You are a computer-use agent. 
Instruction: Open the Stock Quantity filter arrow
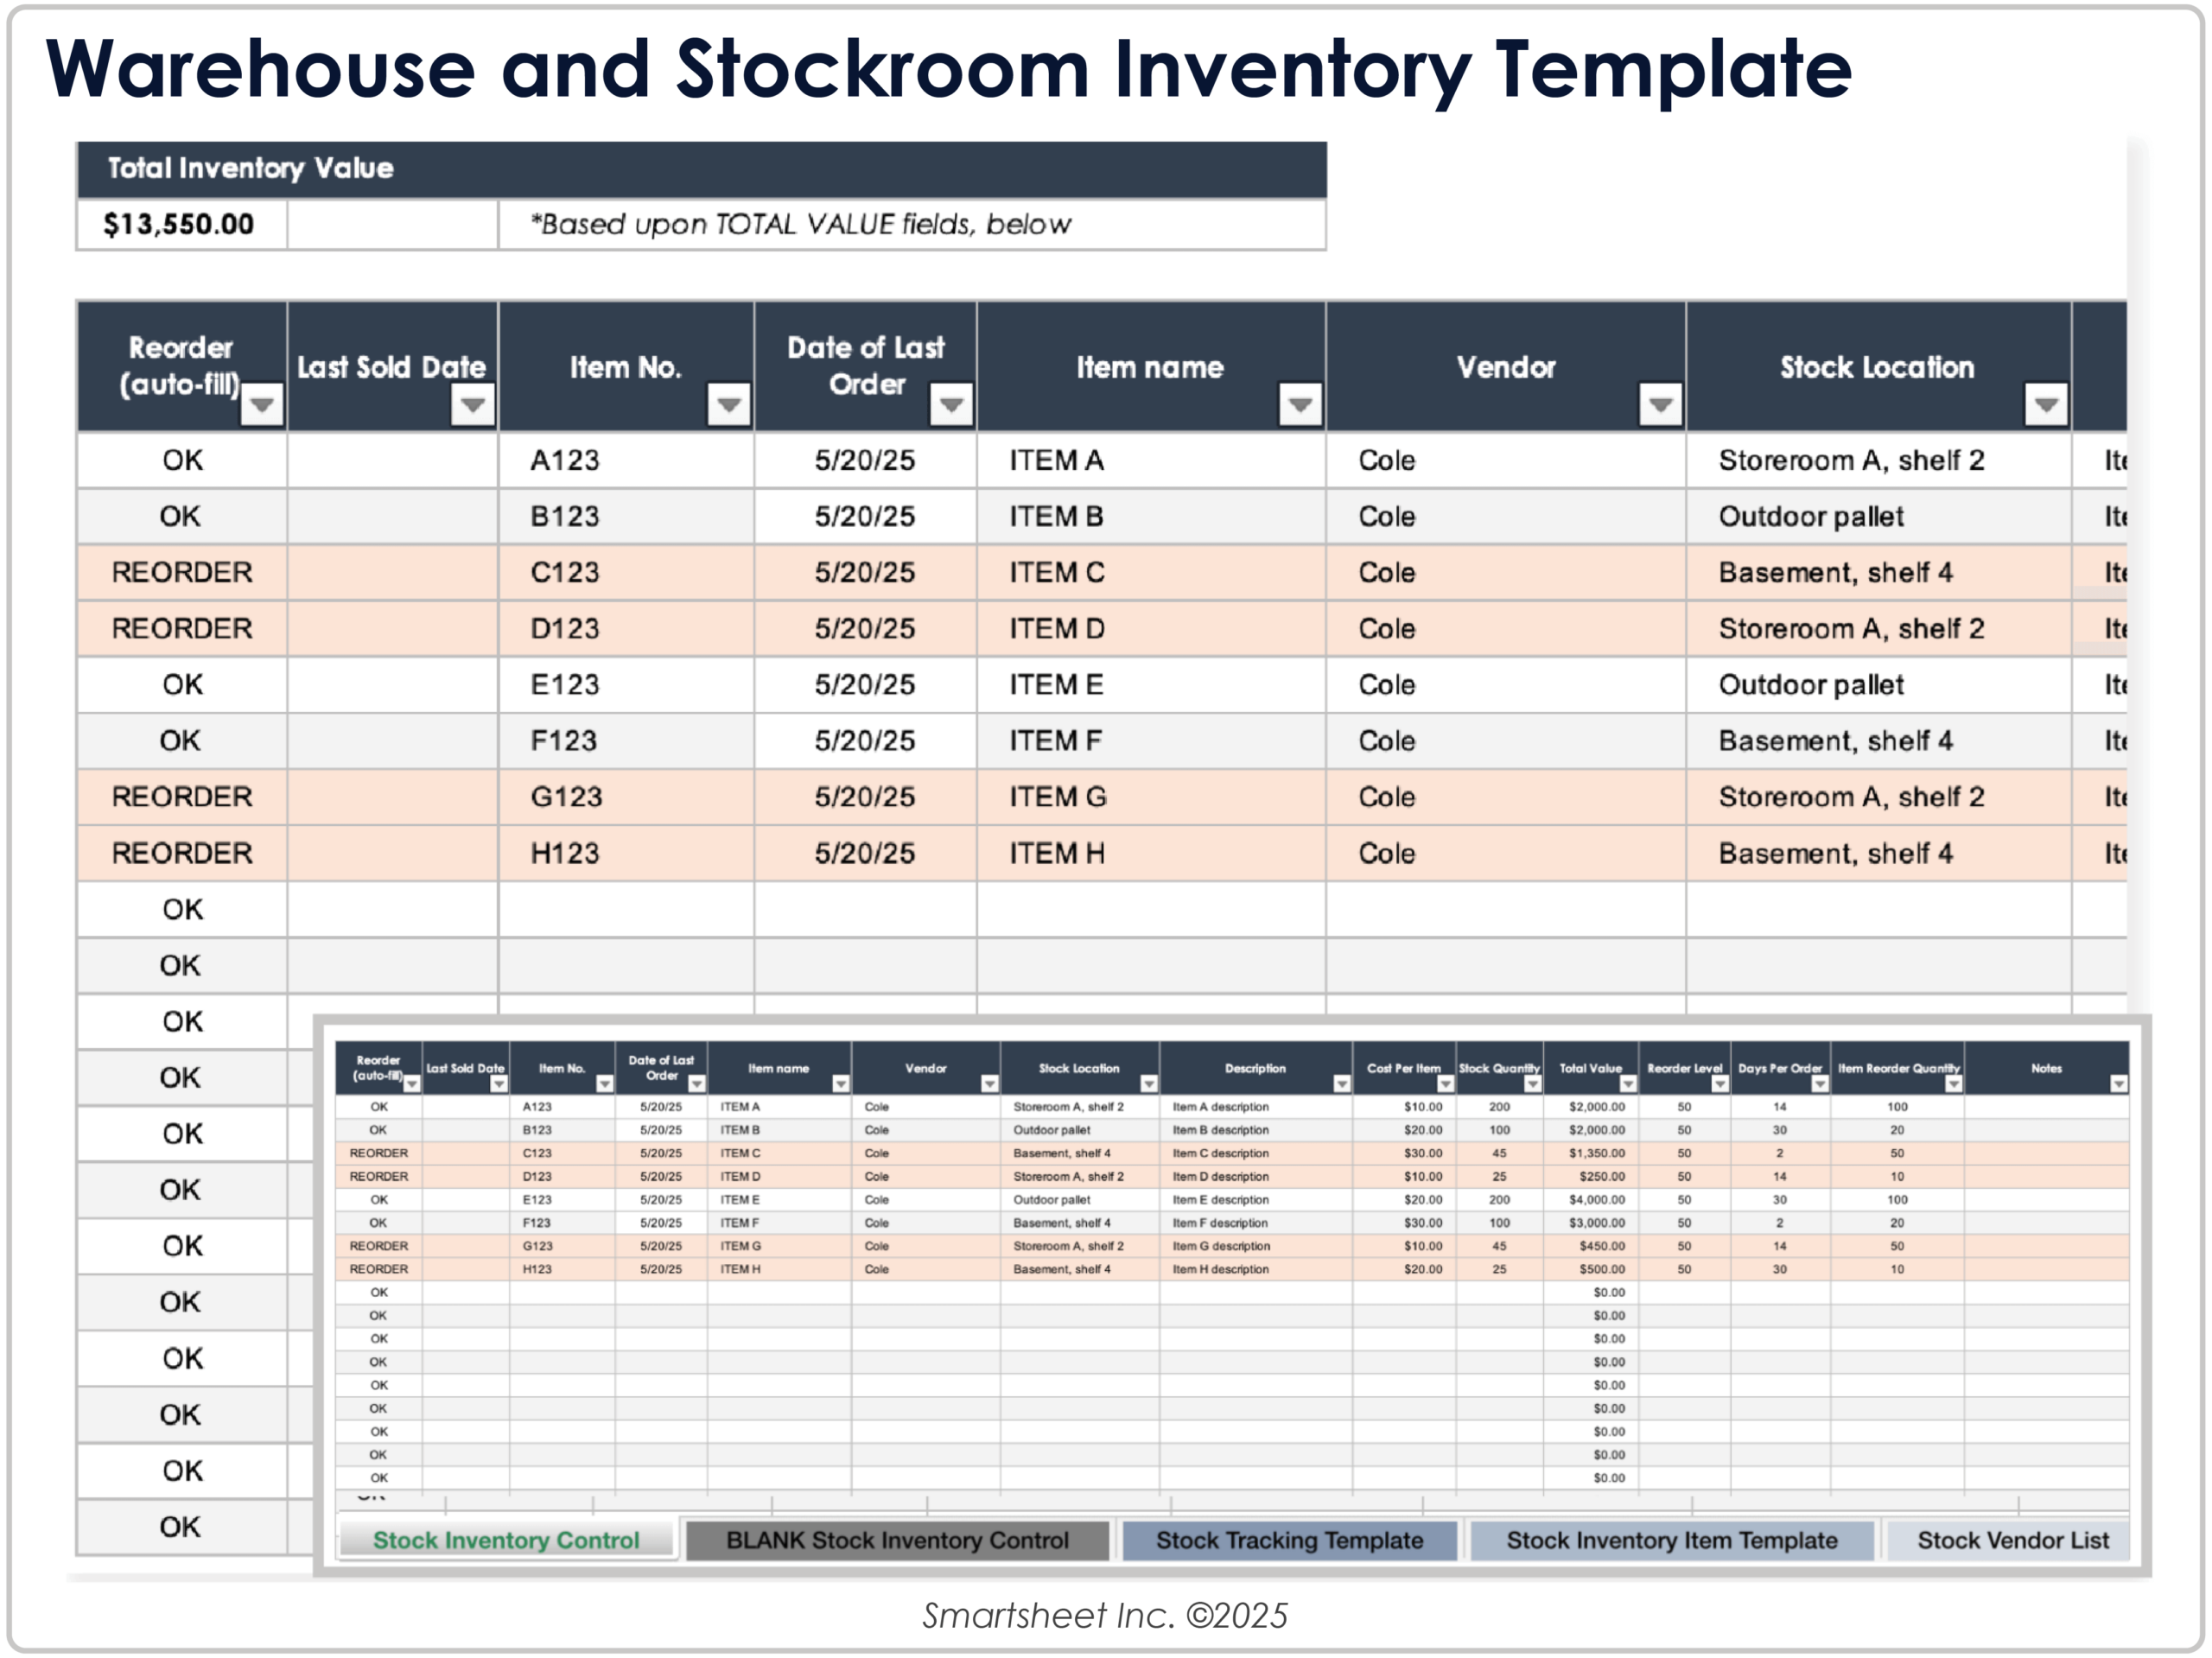pyautogui.click(x=1533, y=1083)
